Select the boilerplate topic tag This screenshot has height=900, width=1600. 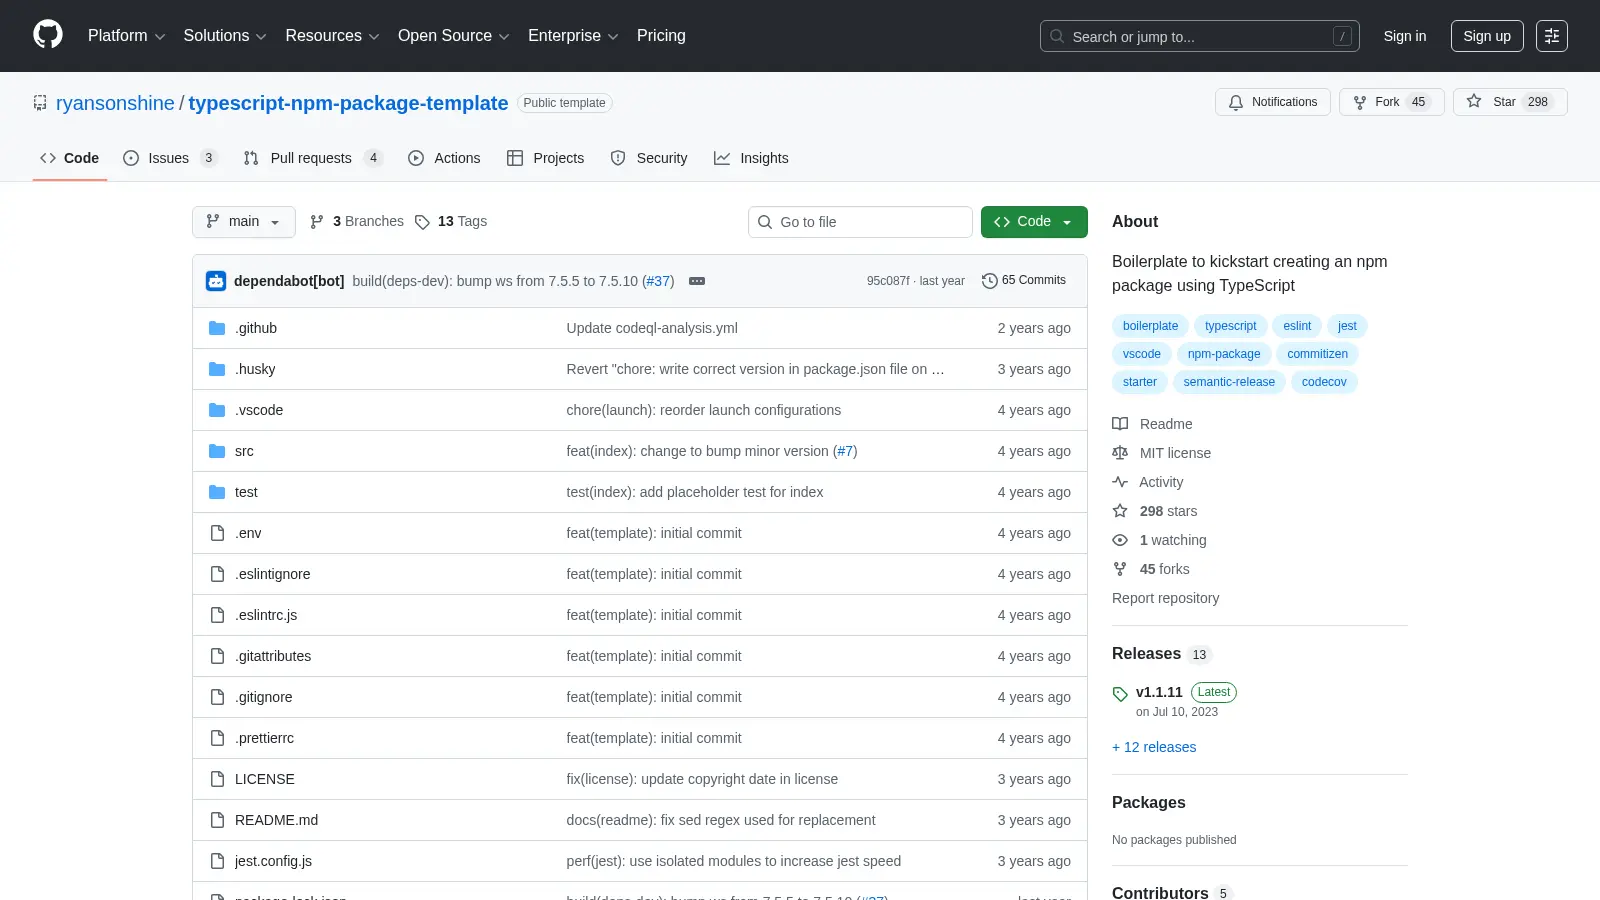point(1150,326)
